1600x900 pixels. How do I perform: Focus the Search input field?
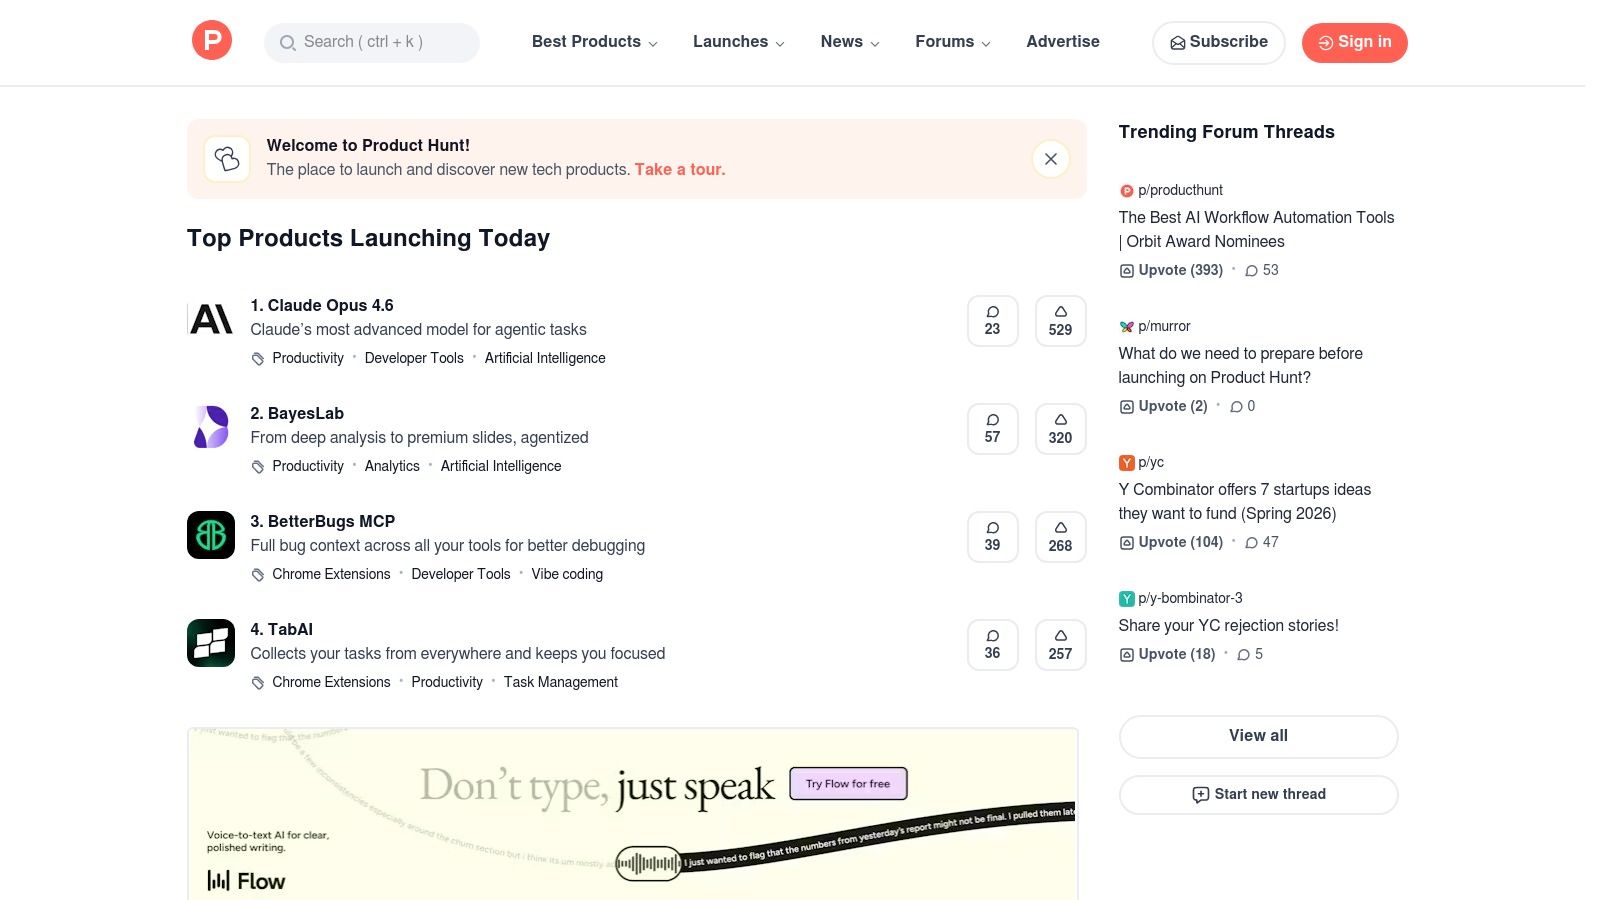click(372, 42)
